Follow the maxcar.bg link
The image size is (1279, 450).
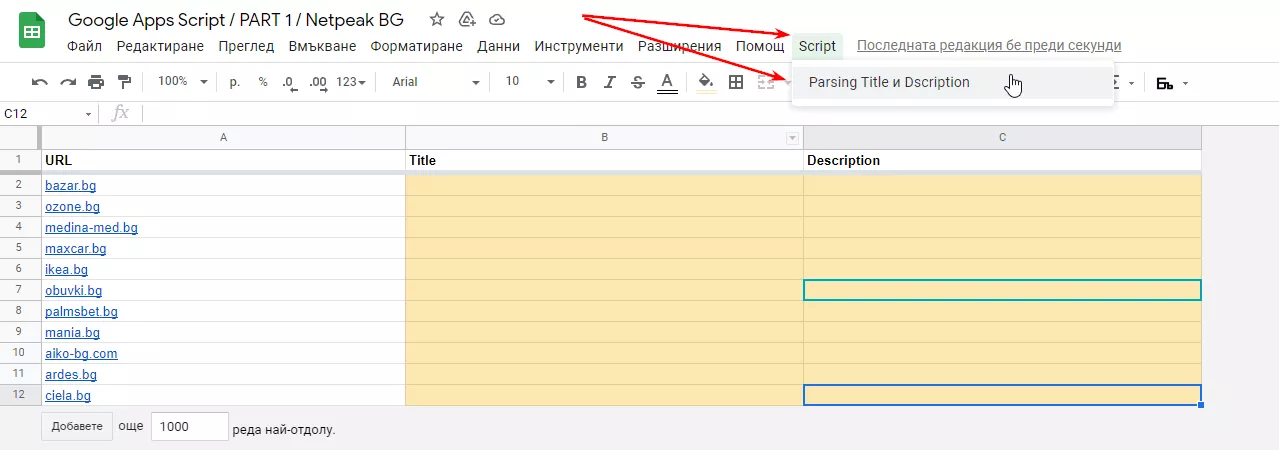click(75, 248)
